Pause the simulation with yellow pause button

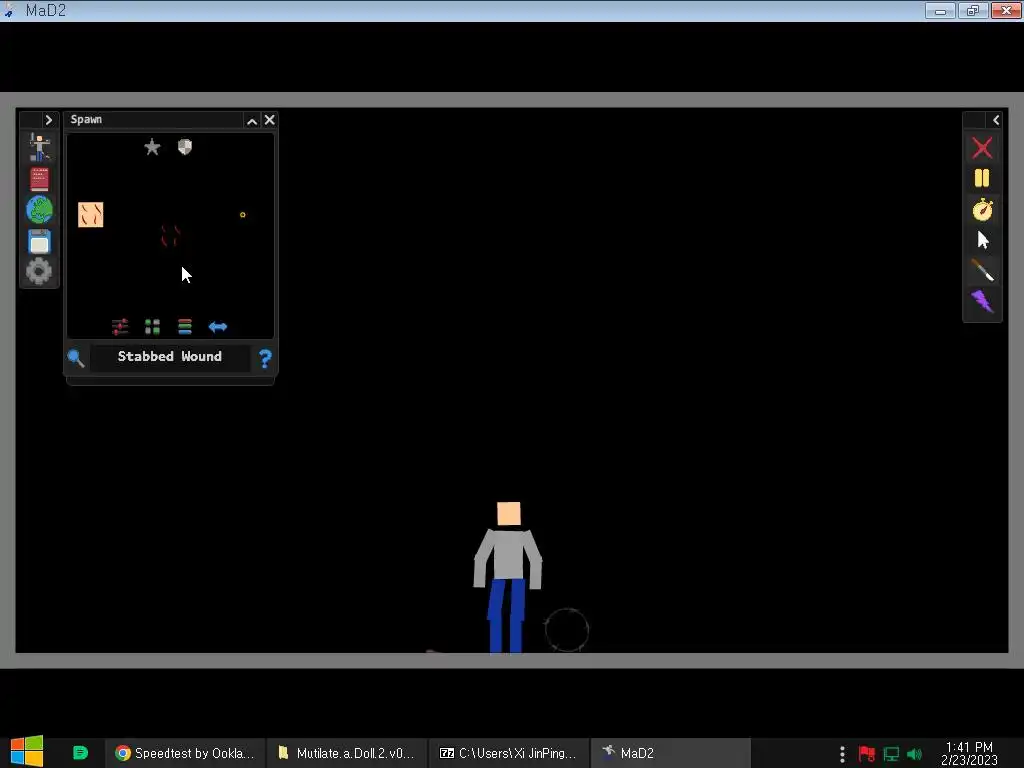(x=982, y=178)
